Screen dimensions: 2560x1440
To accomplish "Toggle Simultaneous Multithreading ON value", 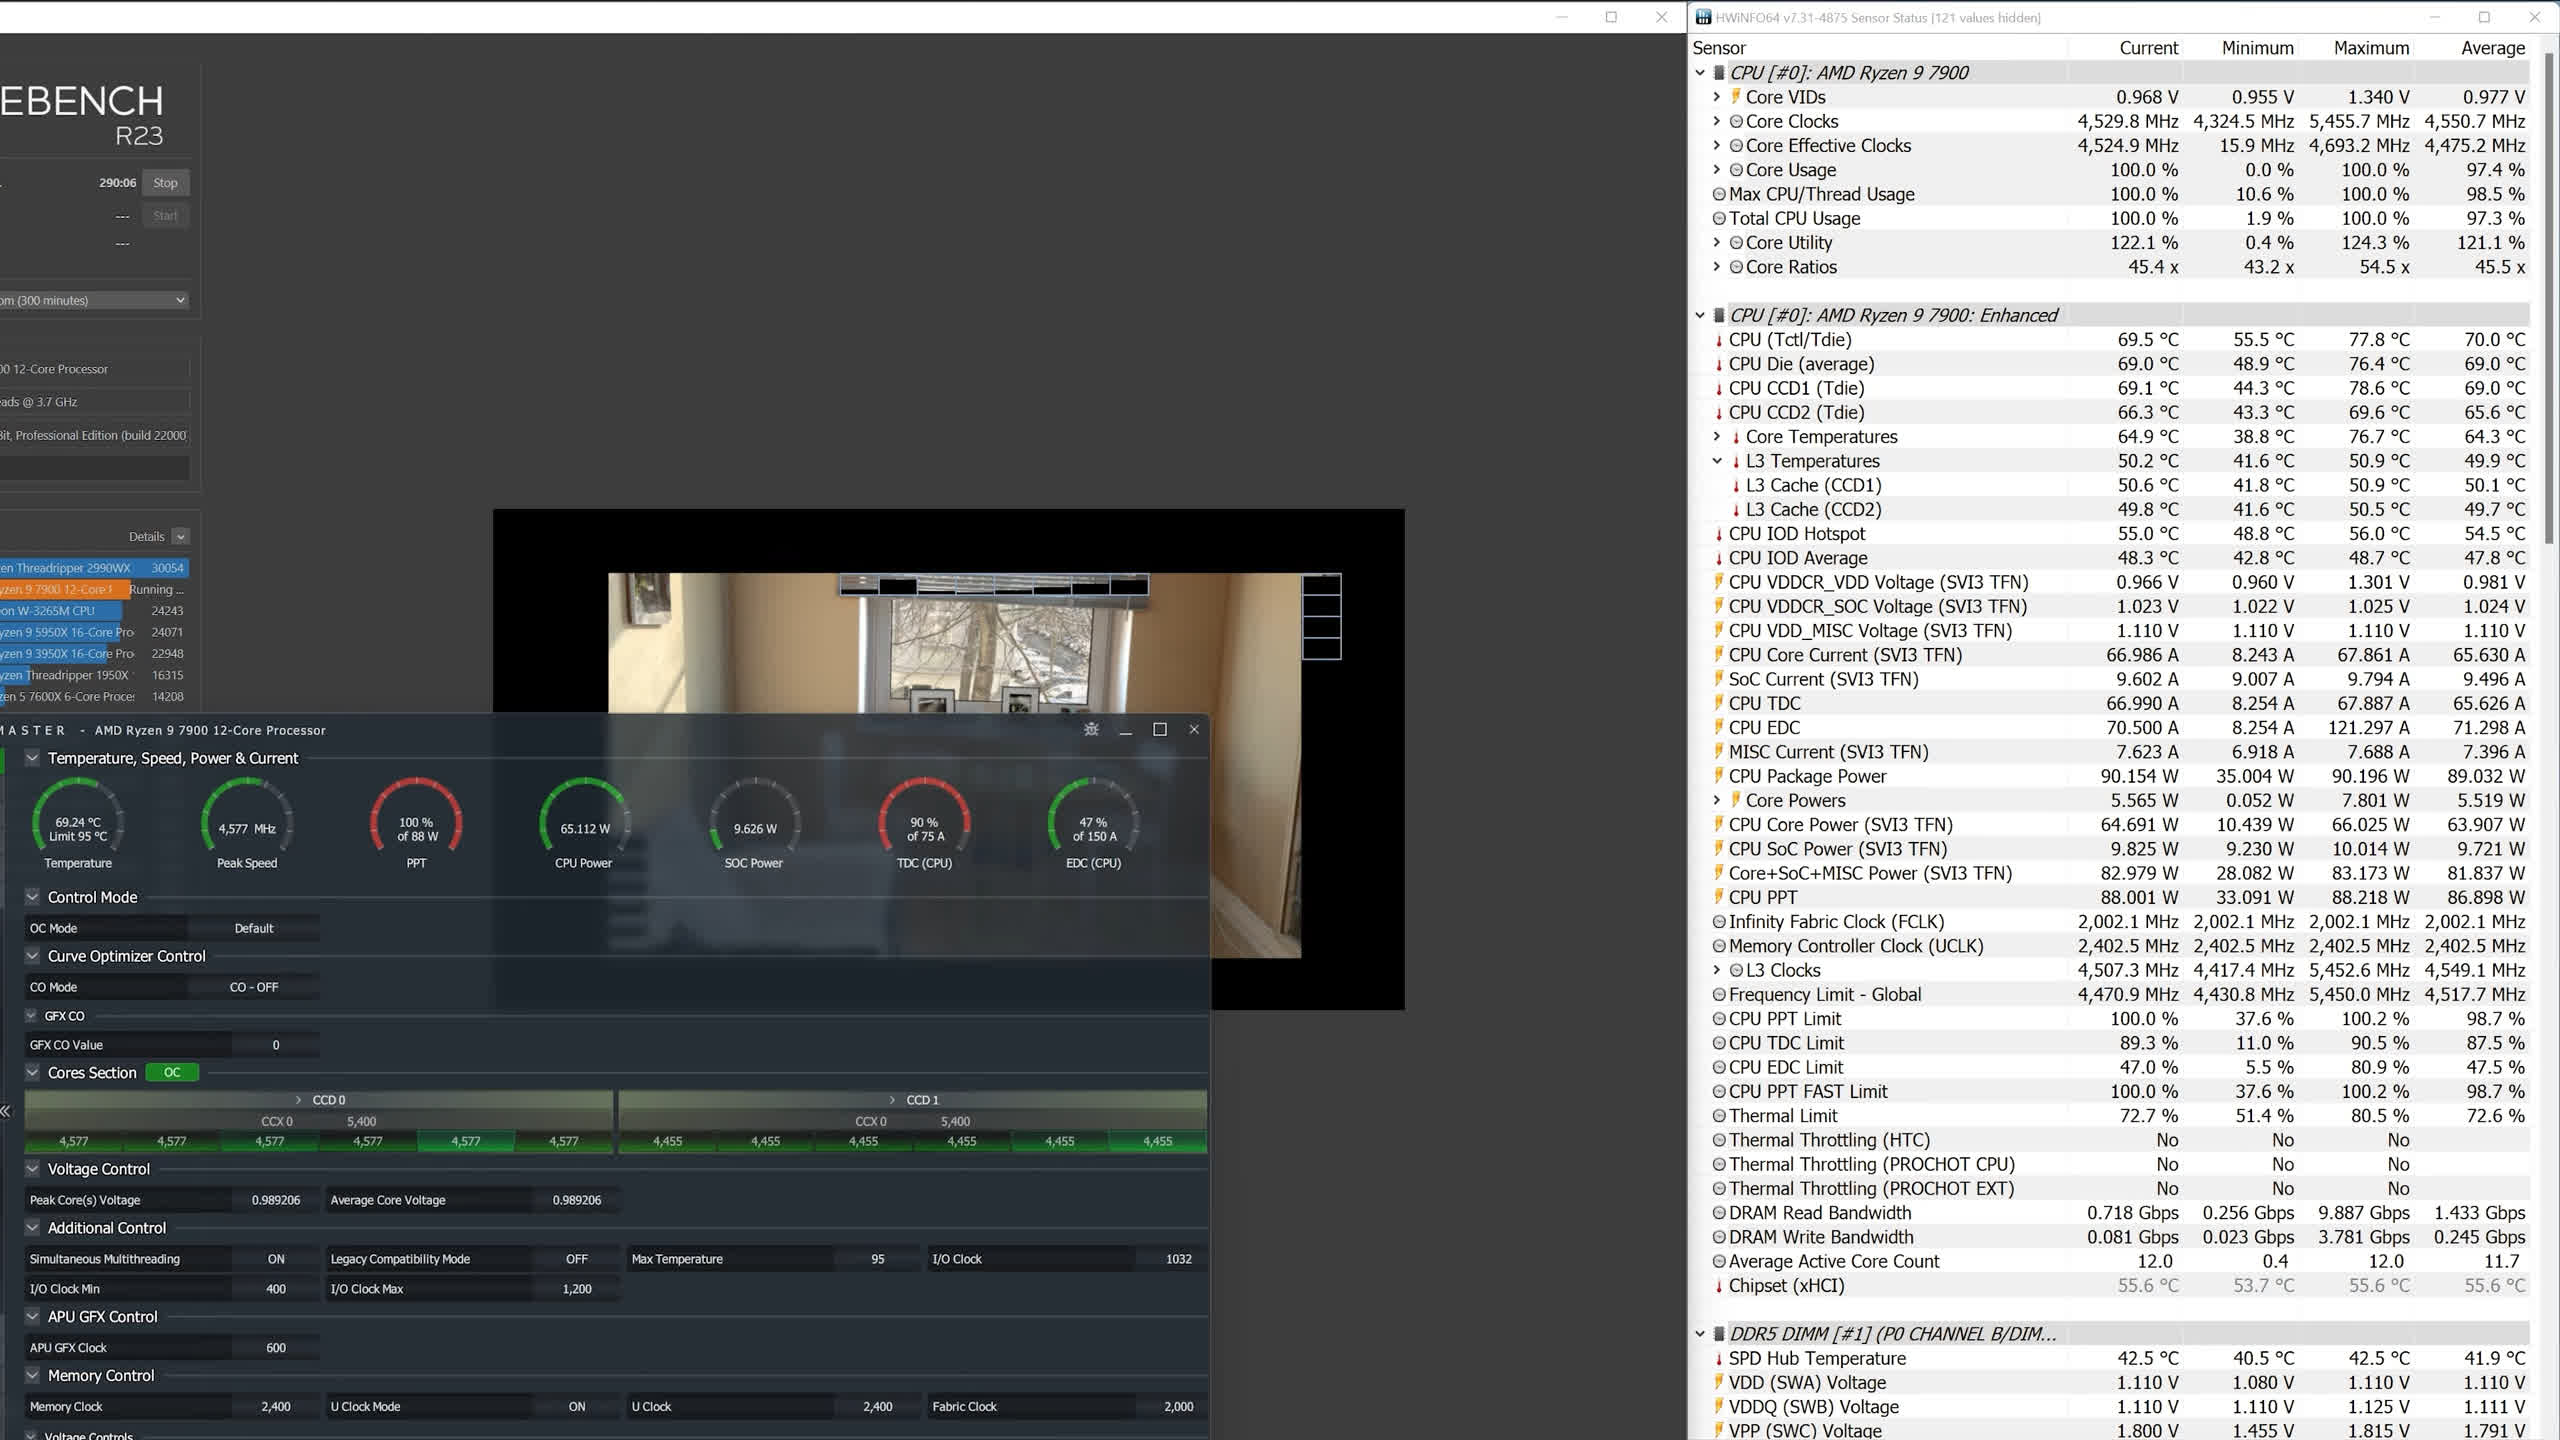I will [276, 1259].
